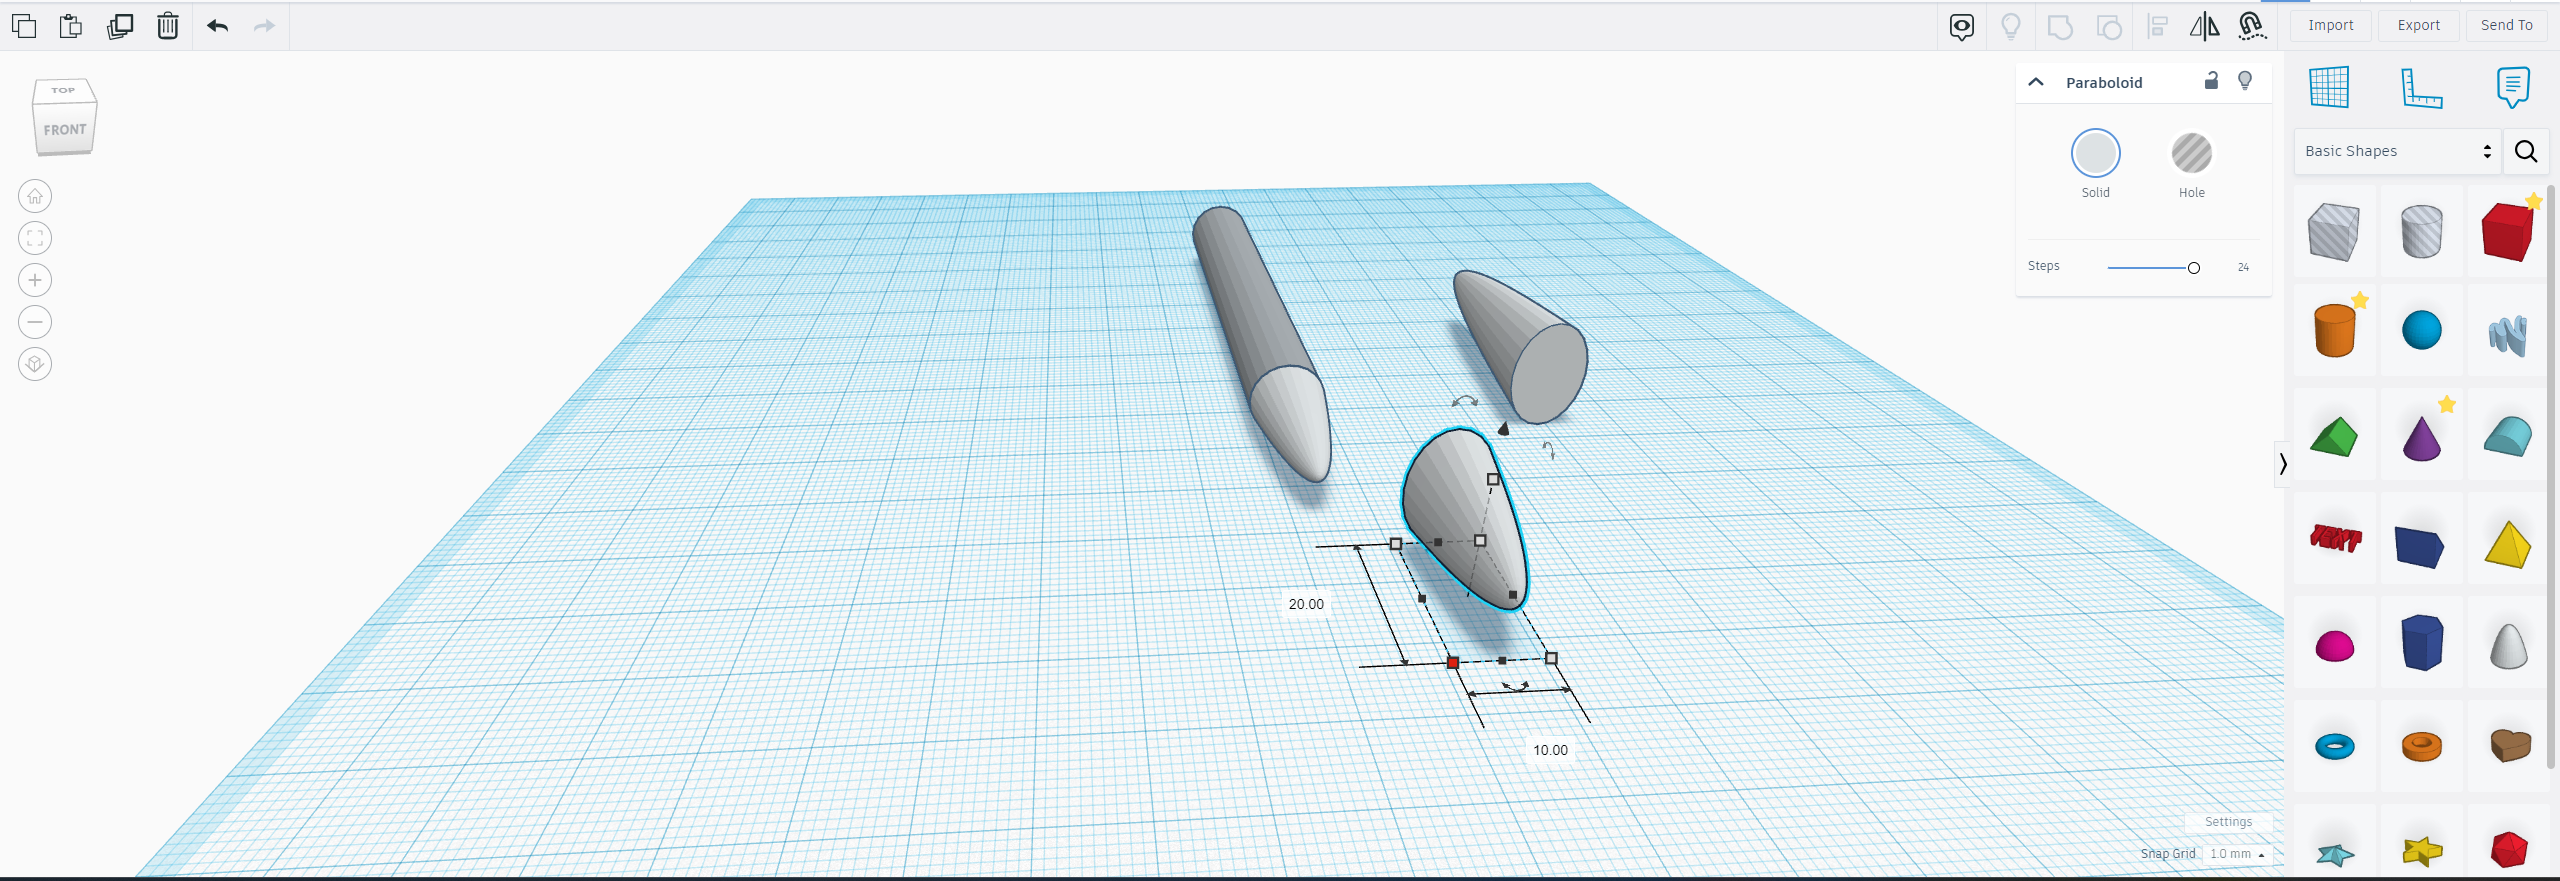Pick the red Text shape

[x=2334, y=539]
